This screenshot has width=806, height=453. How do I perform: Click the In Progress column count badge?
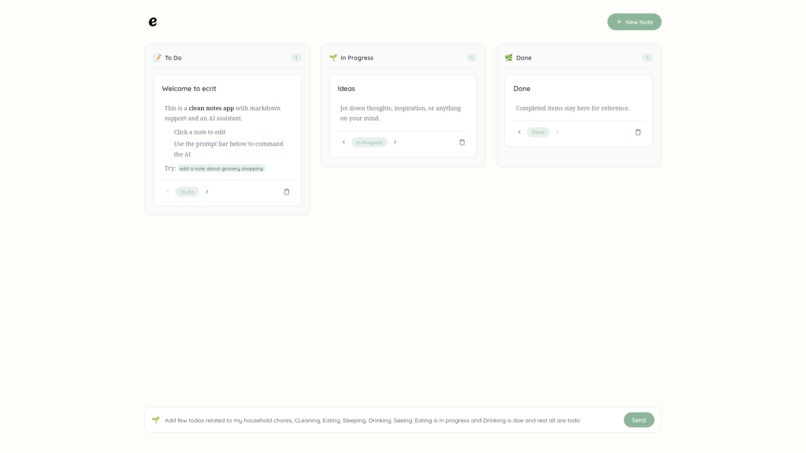pos(471,58)
